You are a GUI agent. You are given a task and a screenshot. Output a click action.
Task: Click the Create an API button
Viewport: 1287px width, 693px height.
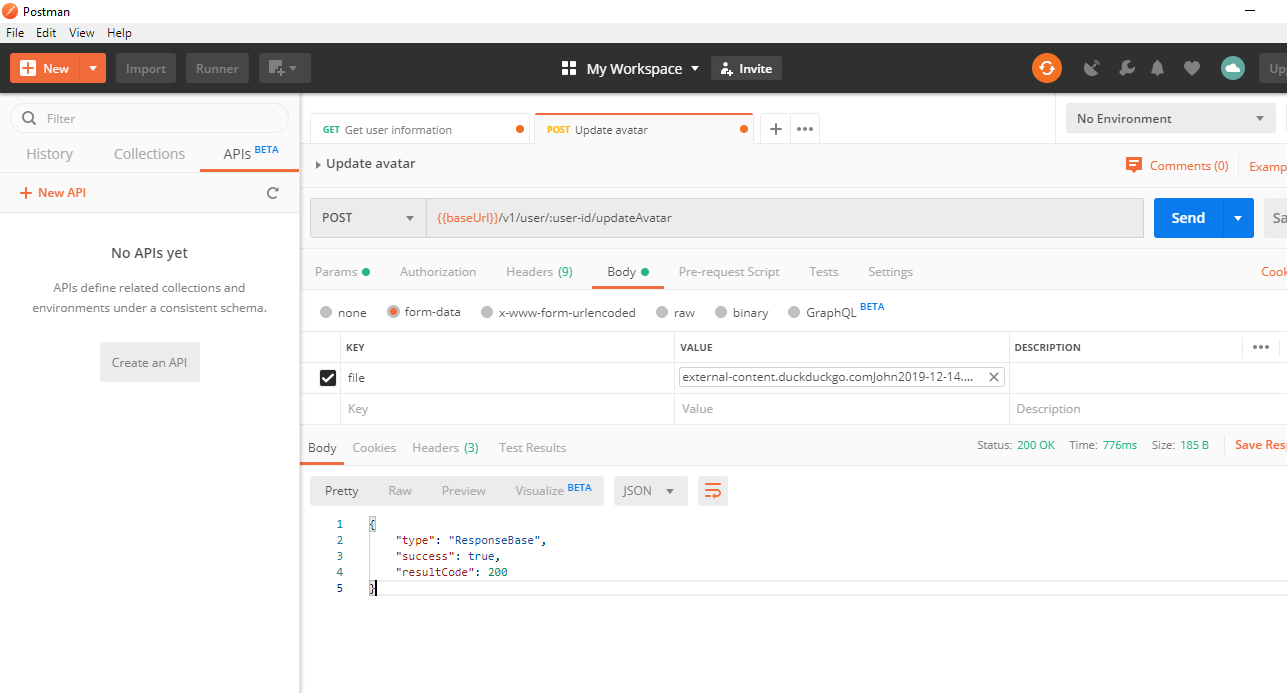tap(150, 362)
